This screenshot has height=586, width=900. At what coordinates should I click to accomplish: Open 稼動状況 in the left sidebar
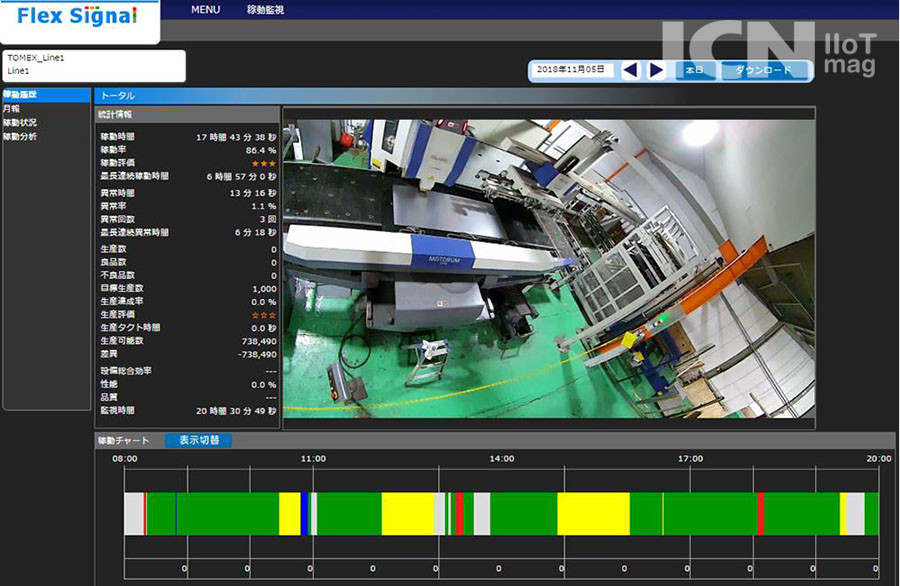click(x=20, y=122)
